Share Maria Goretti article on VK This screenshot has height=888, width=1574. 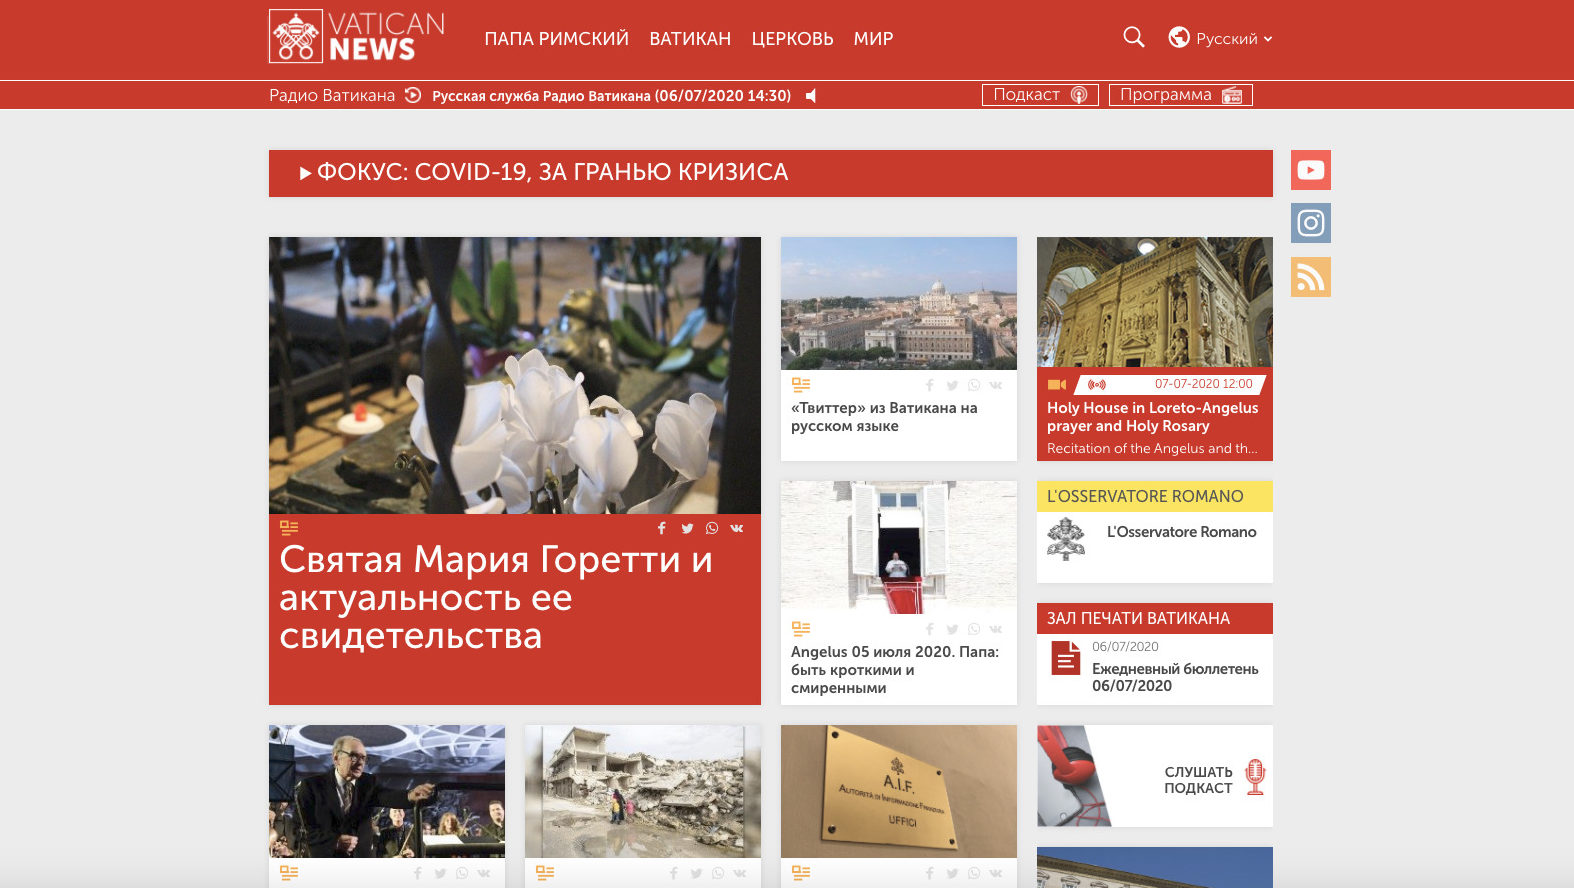737,528
